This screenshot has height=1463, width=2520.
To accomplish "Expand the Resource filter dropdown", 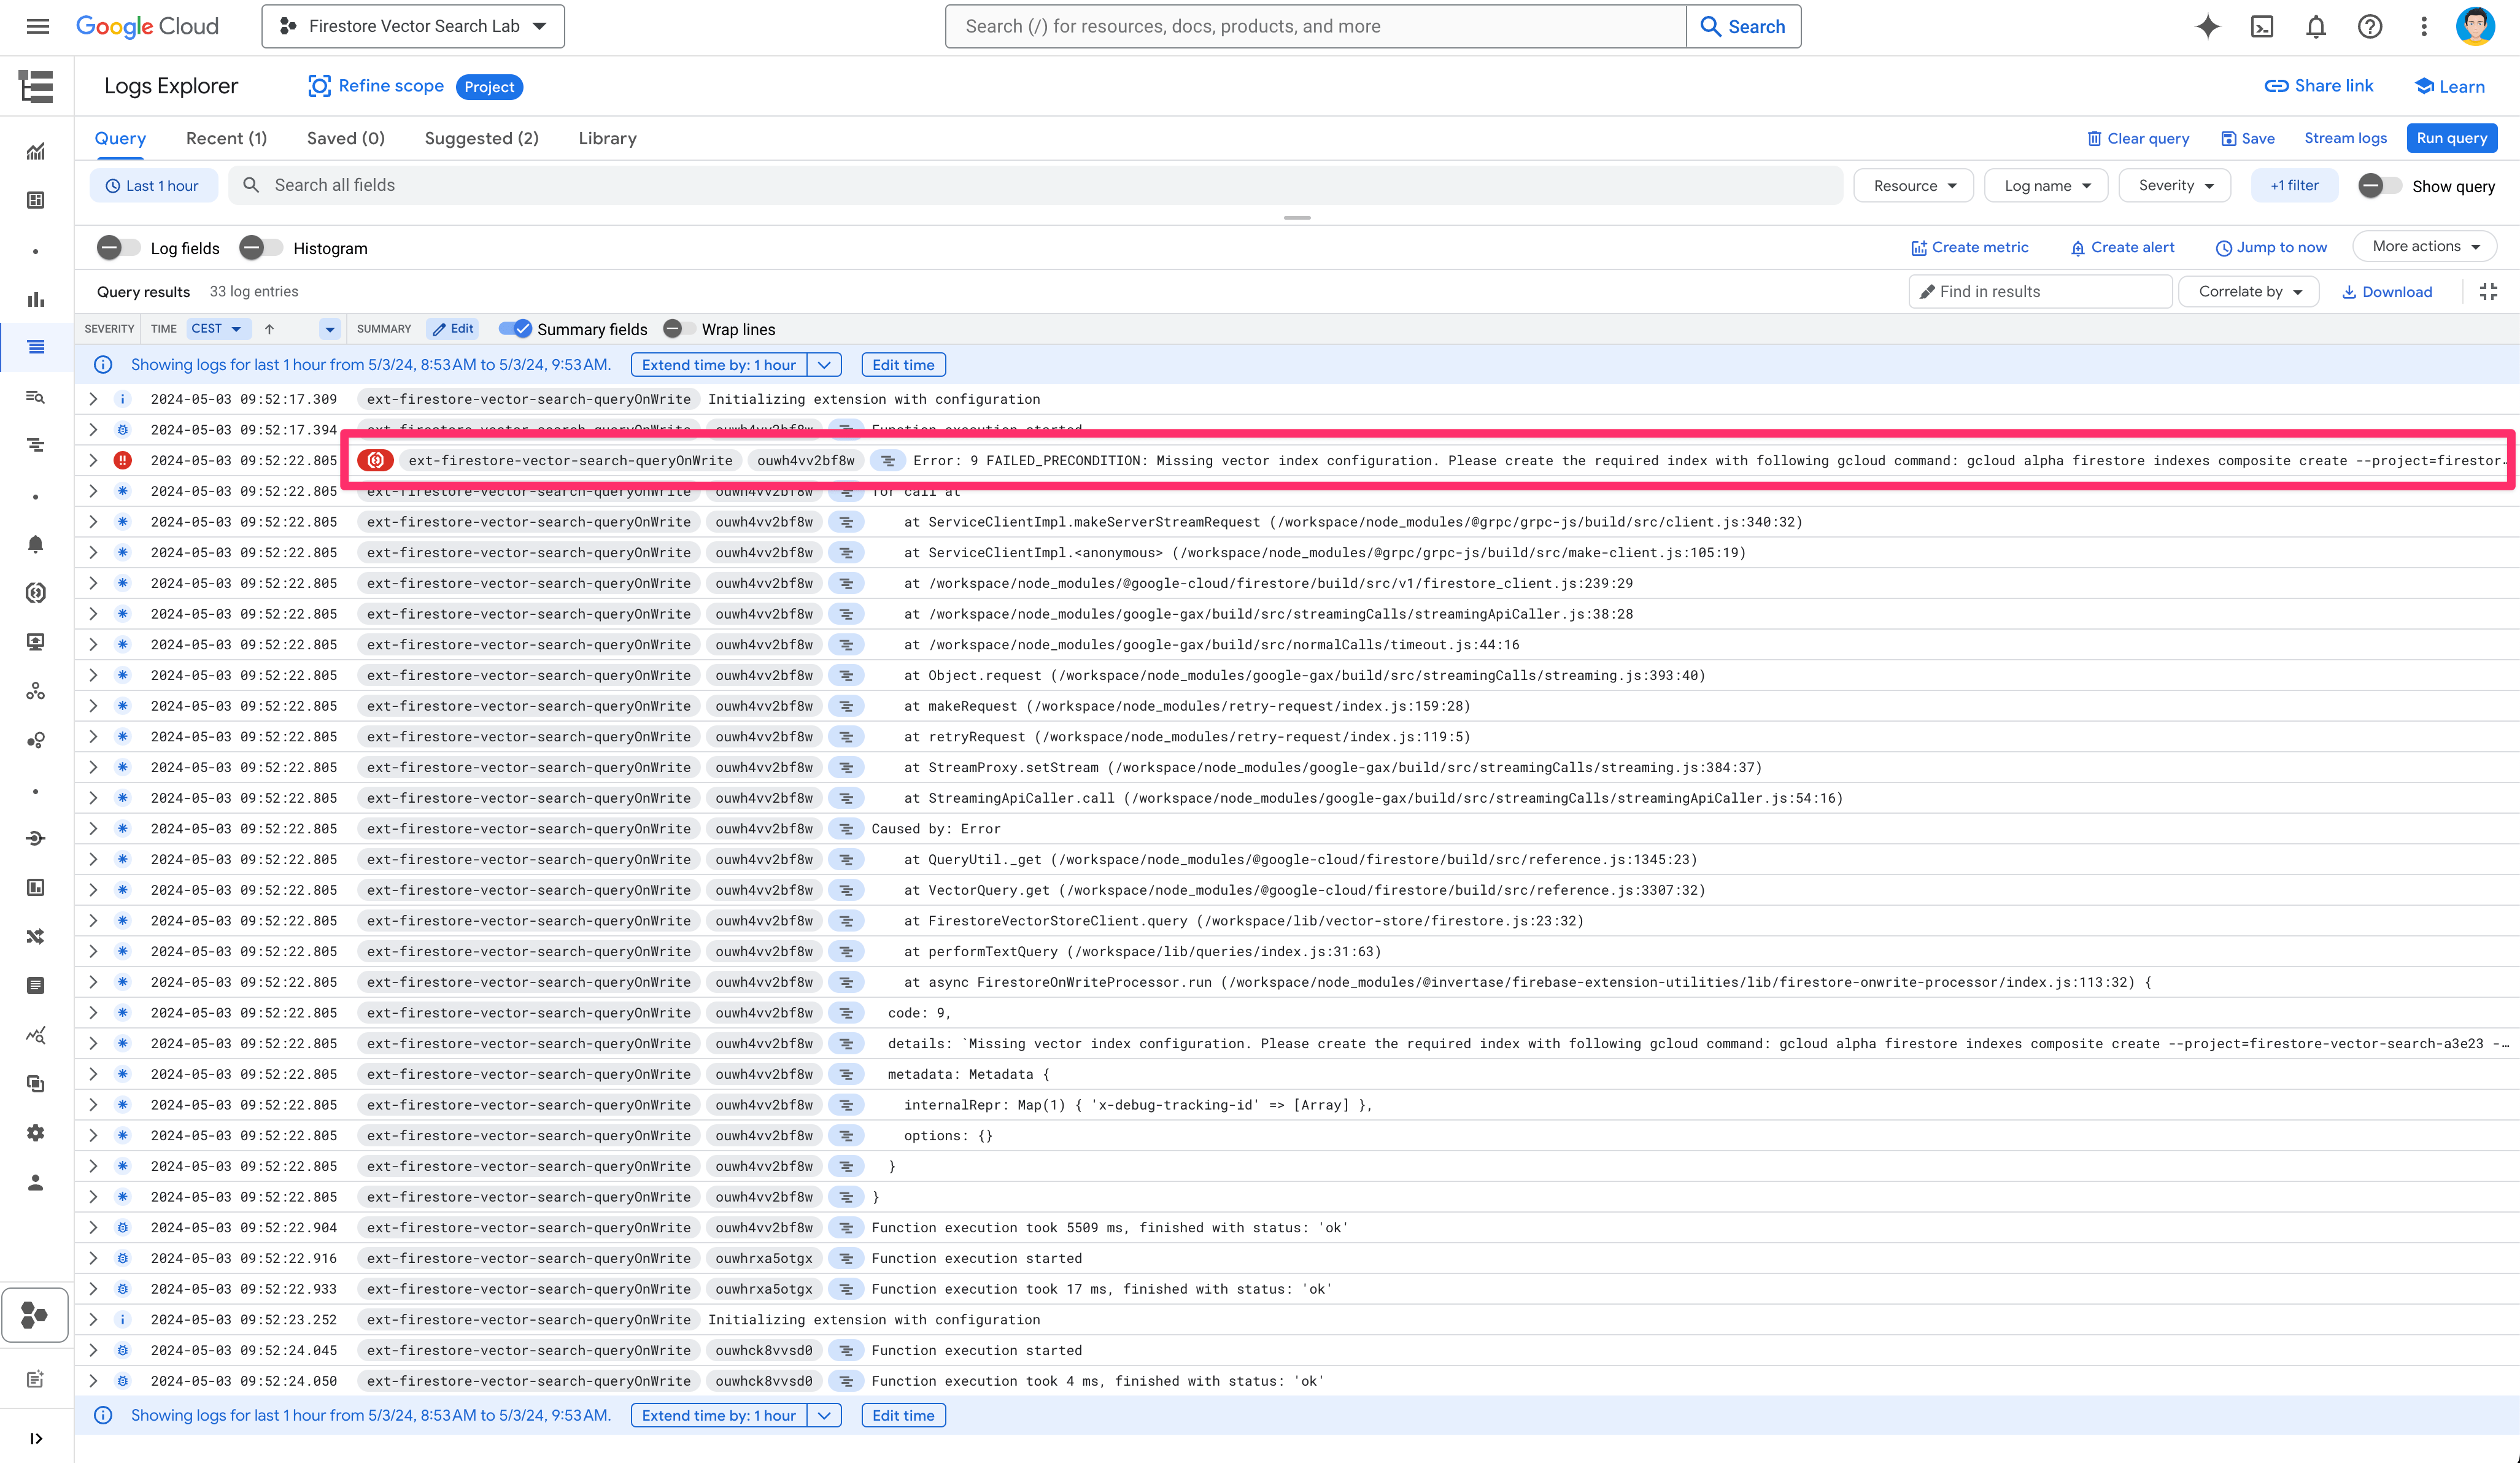I will pos(1912,185).
